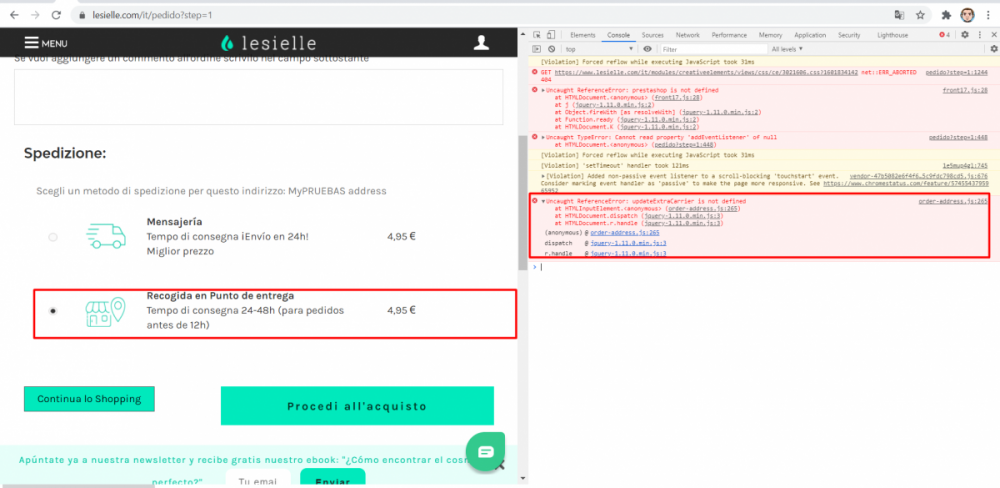Open the hamburger MENU on the site
The image size is (1000, 488).
click(46, 43)
